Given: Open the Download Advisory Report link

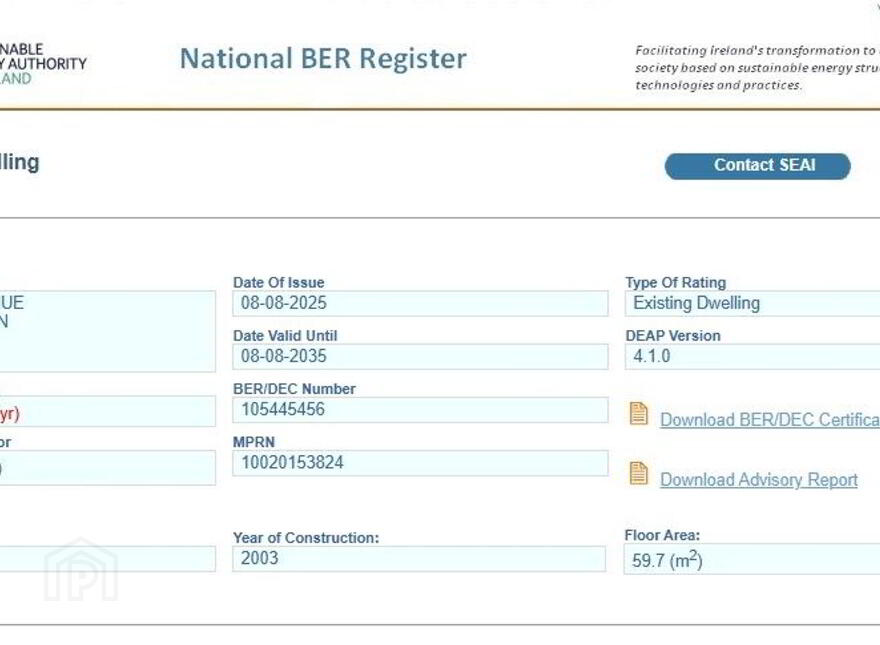Looking at the screenshot, I should [x=759, y=479].
